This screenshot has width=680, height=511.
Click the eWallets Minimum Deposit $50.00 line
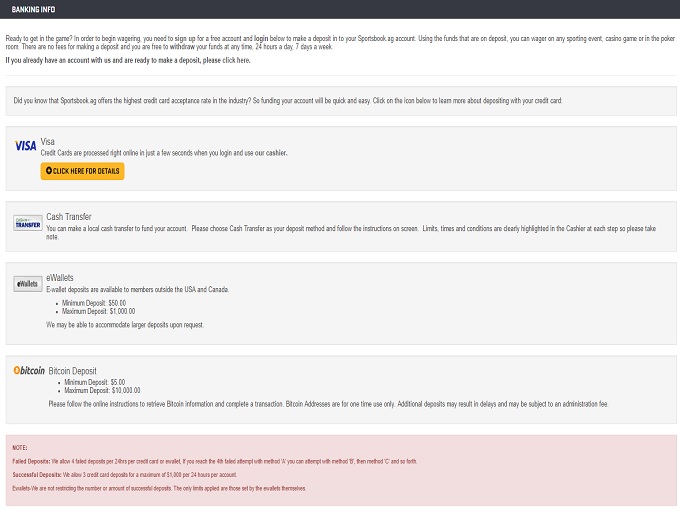(x=94, y=303)
